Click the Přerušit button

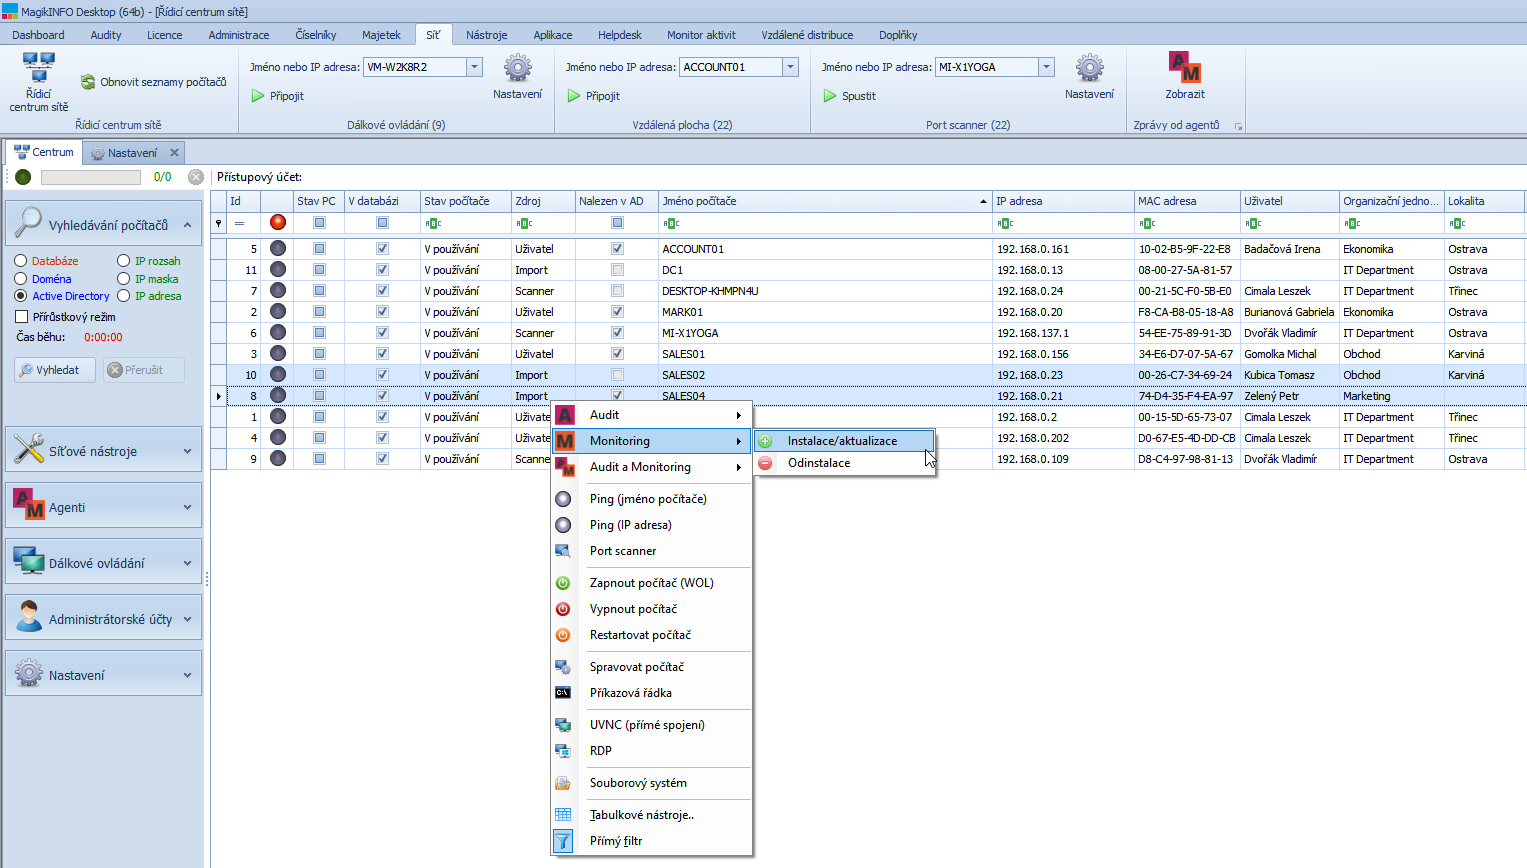(143, 370)
